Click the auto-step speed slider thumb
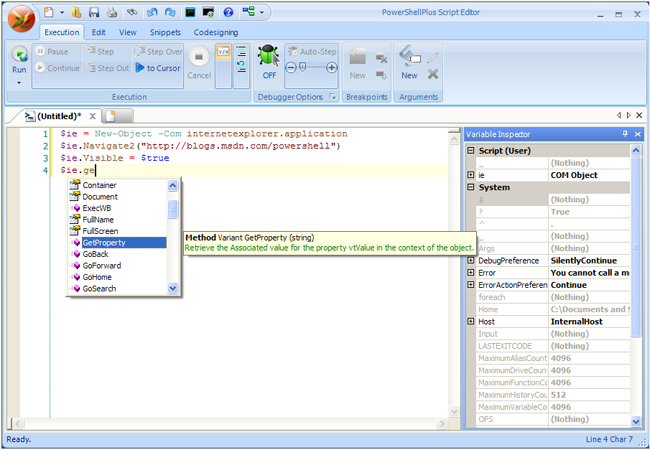The image size is (650, 450). [x=303, y=67]
